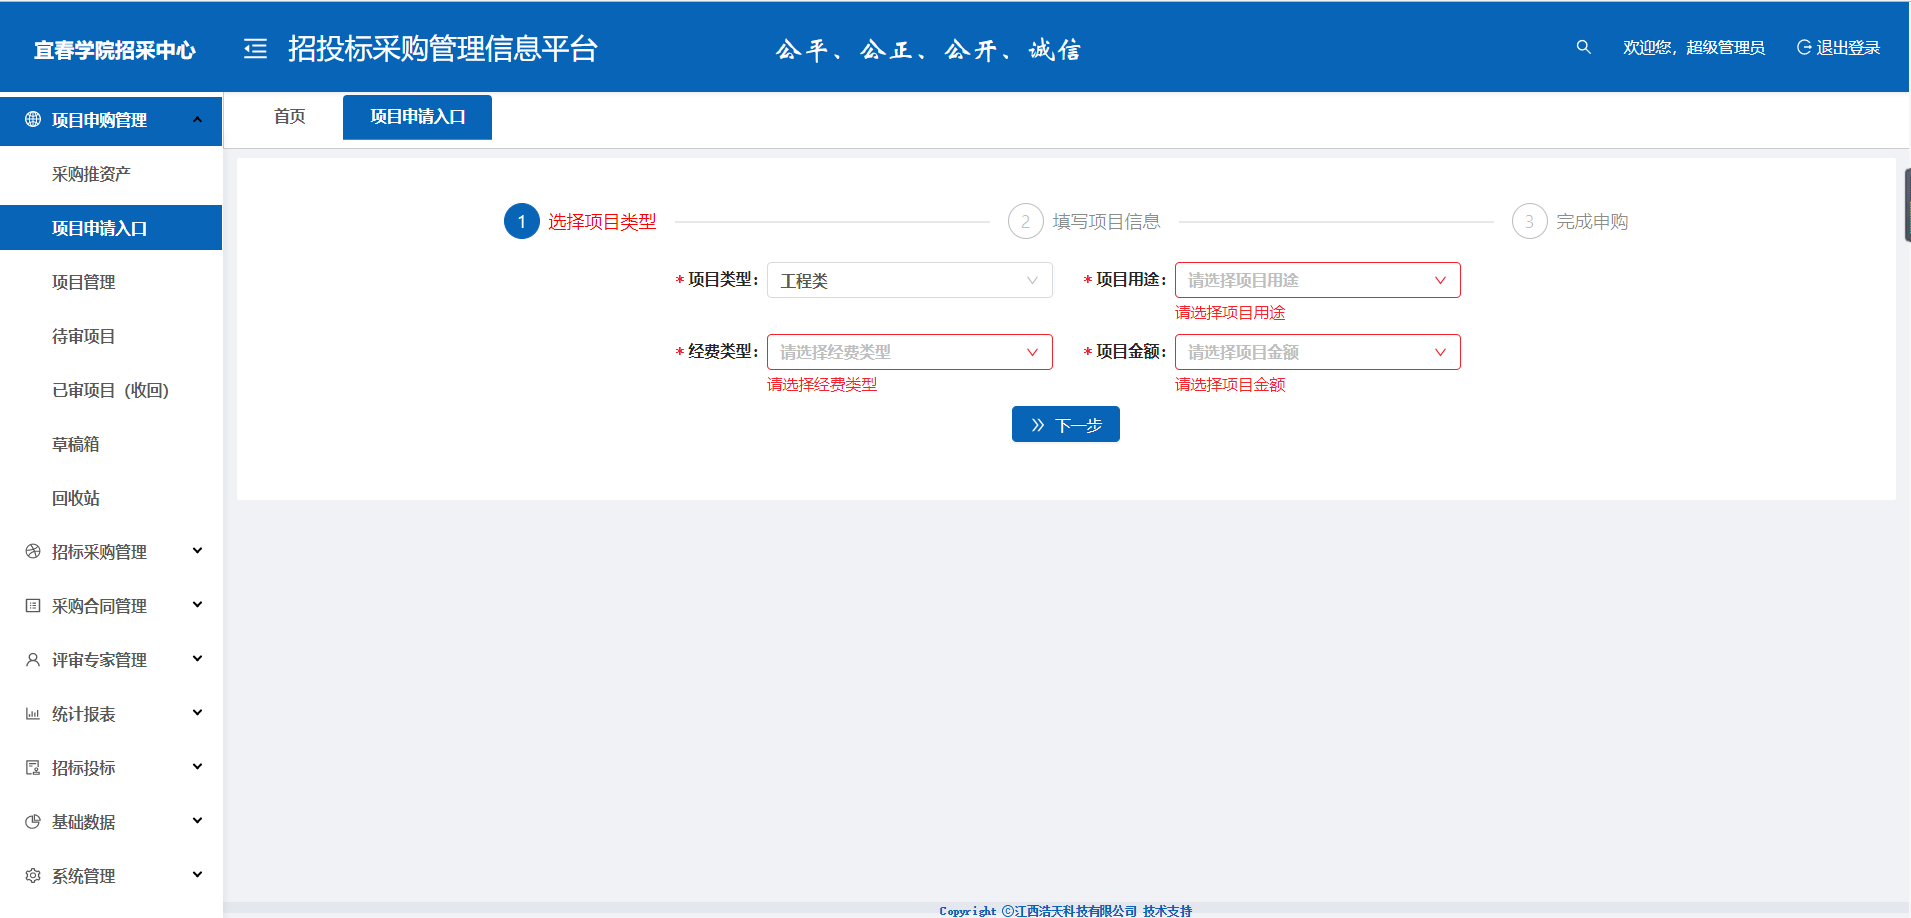Click the 系统管理 gear icon
Screen dimensions: 1911x918
click(x=33, y=876)
